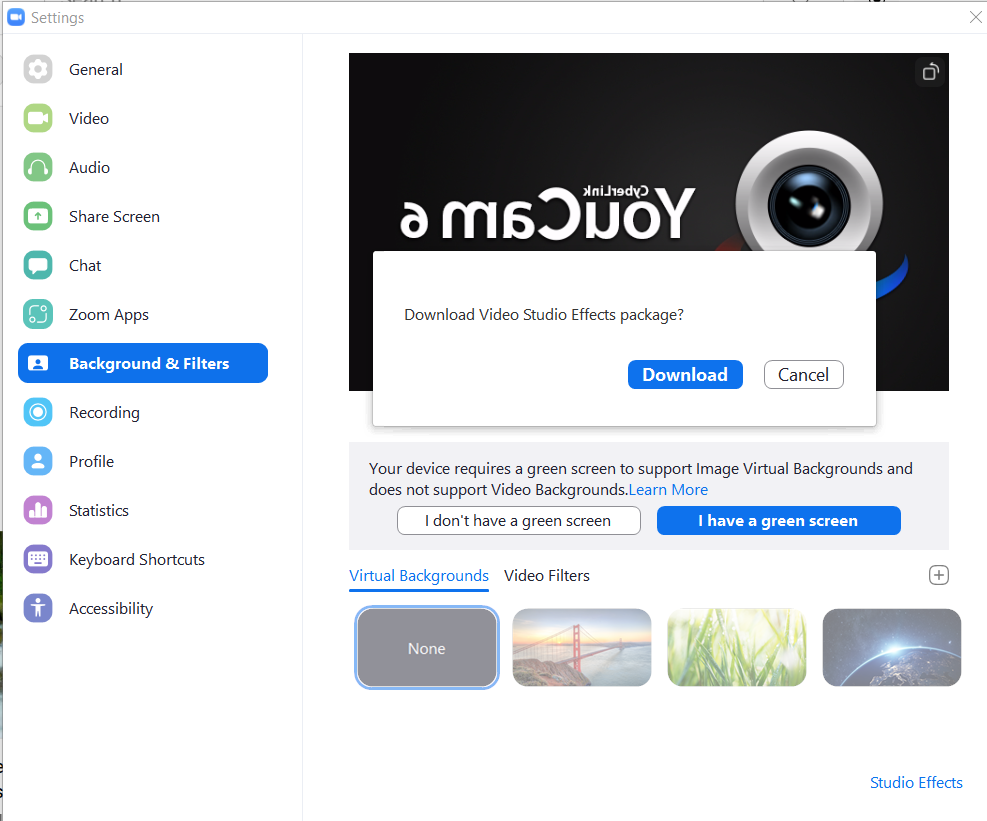
Task: Indicate I don't have a green screen
Action: pyautogui.click(x=518, y=520)
